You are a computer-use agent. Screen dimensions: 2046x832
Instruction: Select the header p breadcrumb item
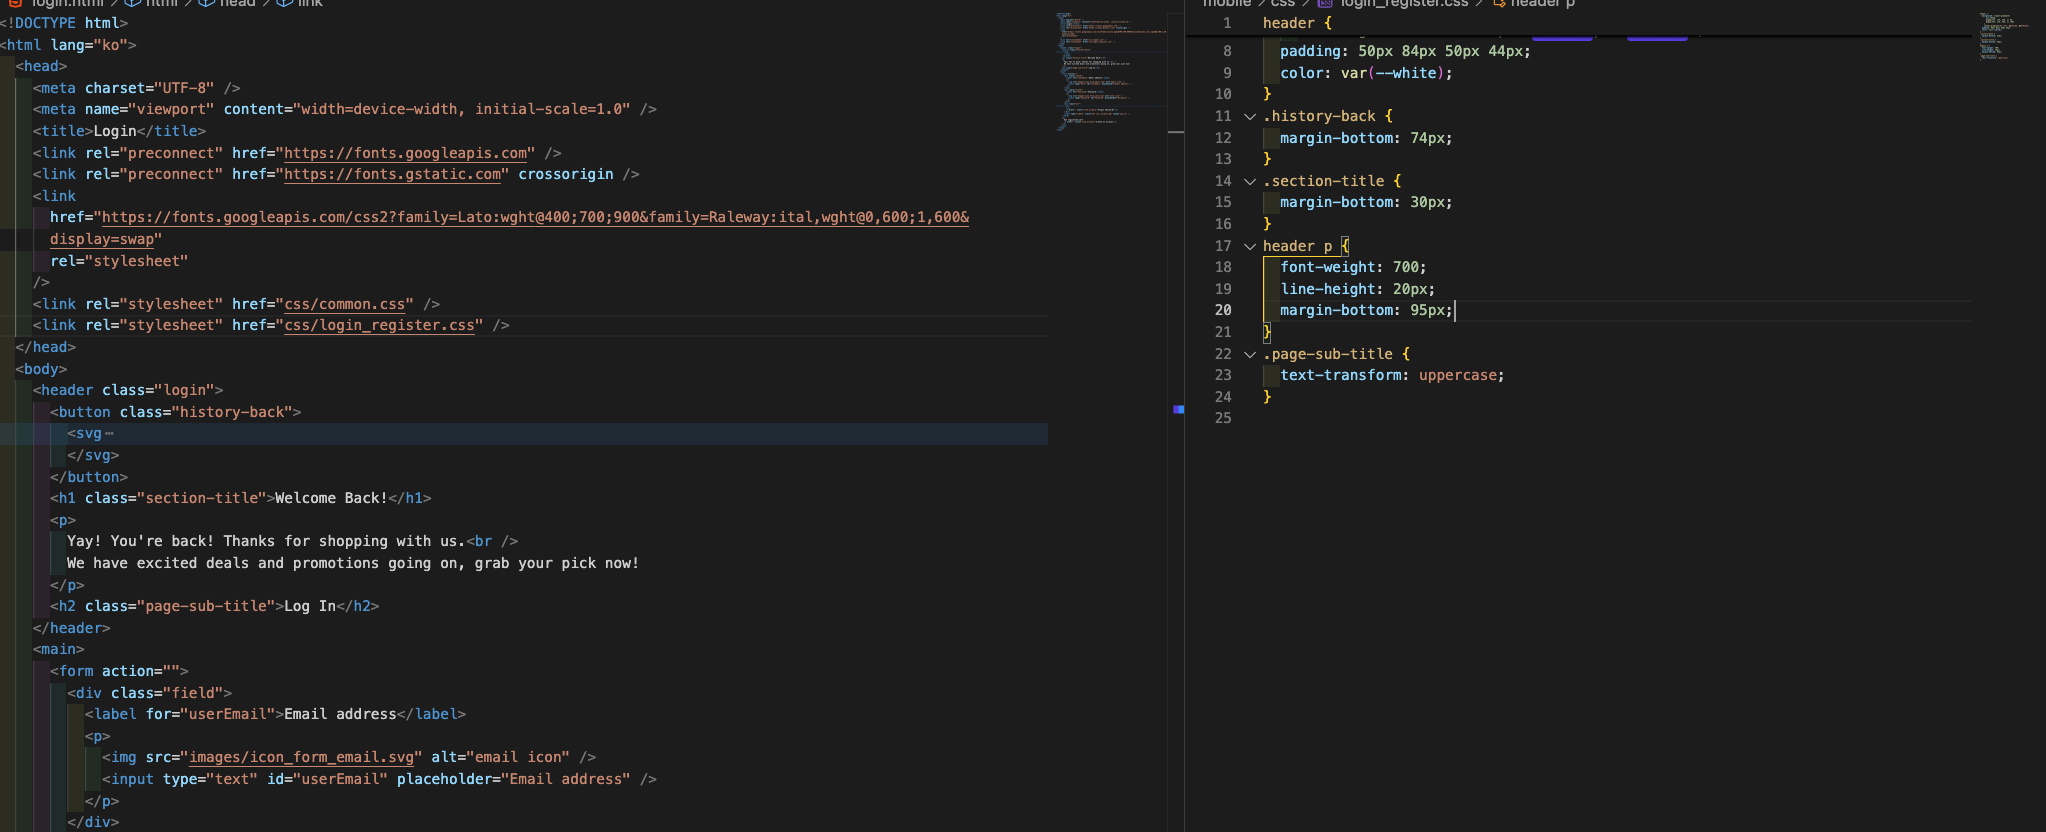1541,4
